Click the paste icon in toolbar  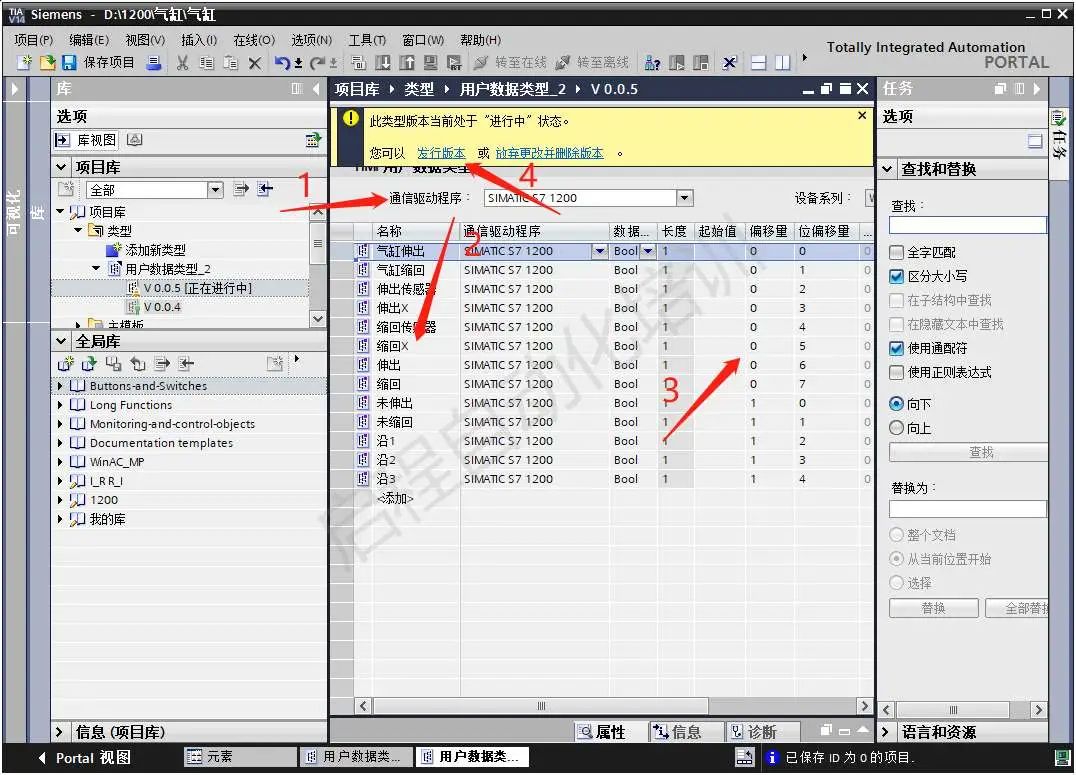click(231, 62)
